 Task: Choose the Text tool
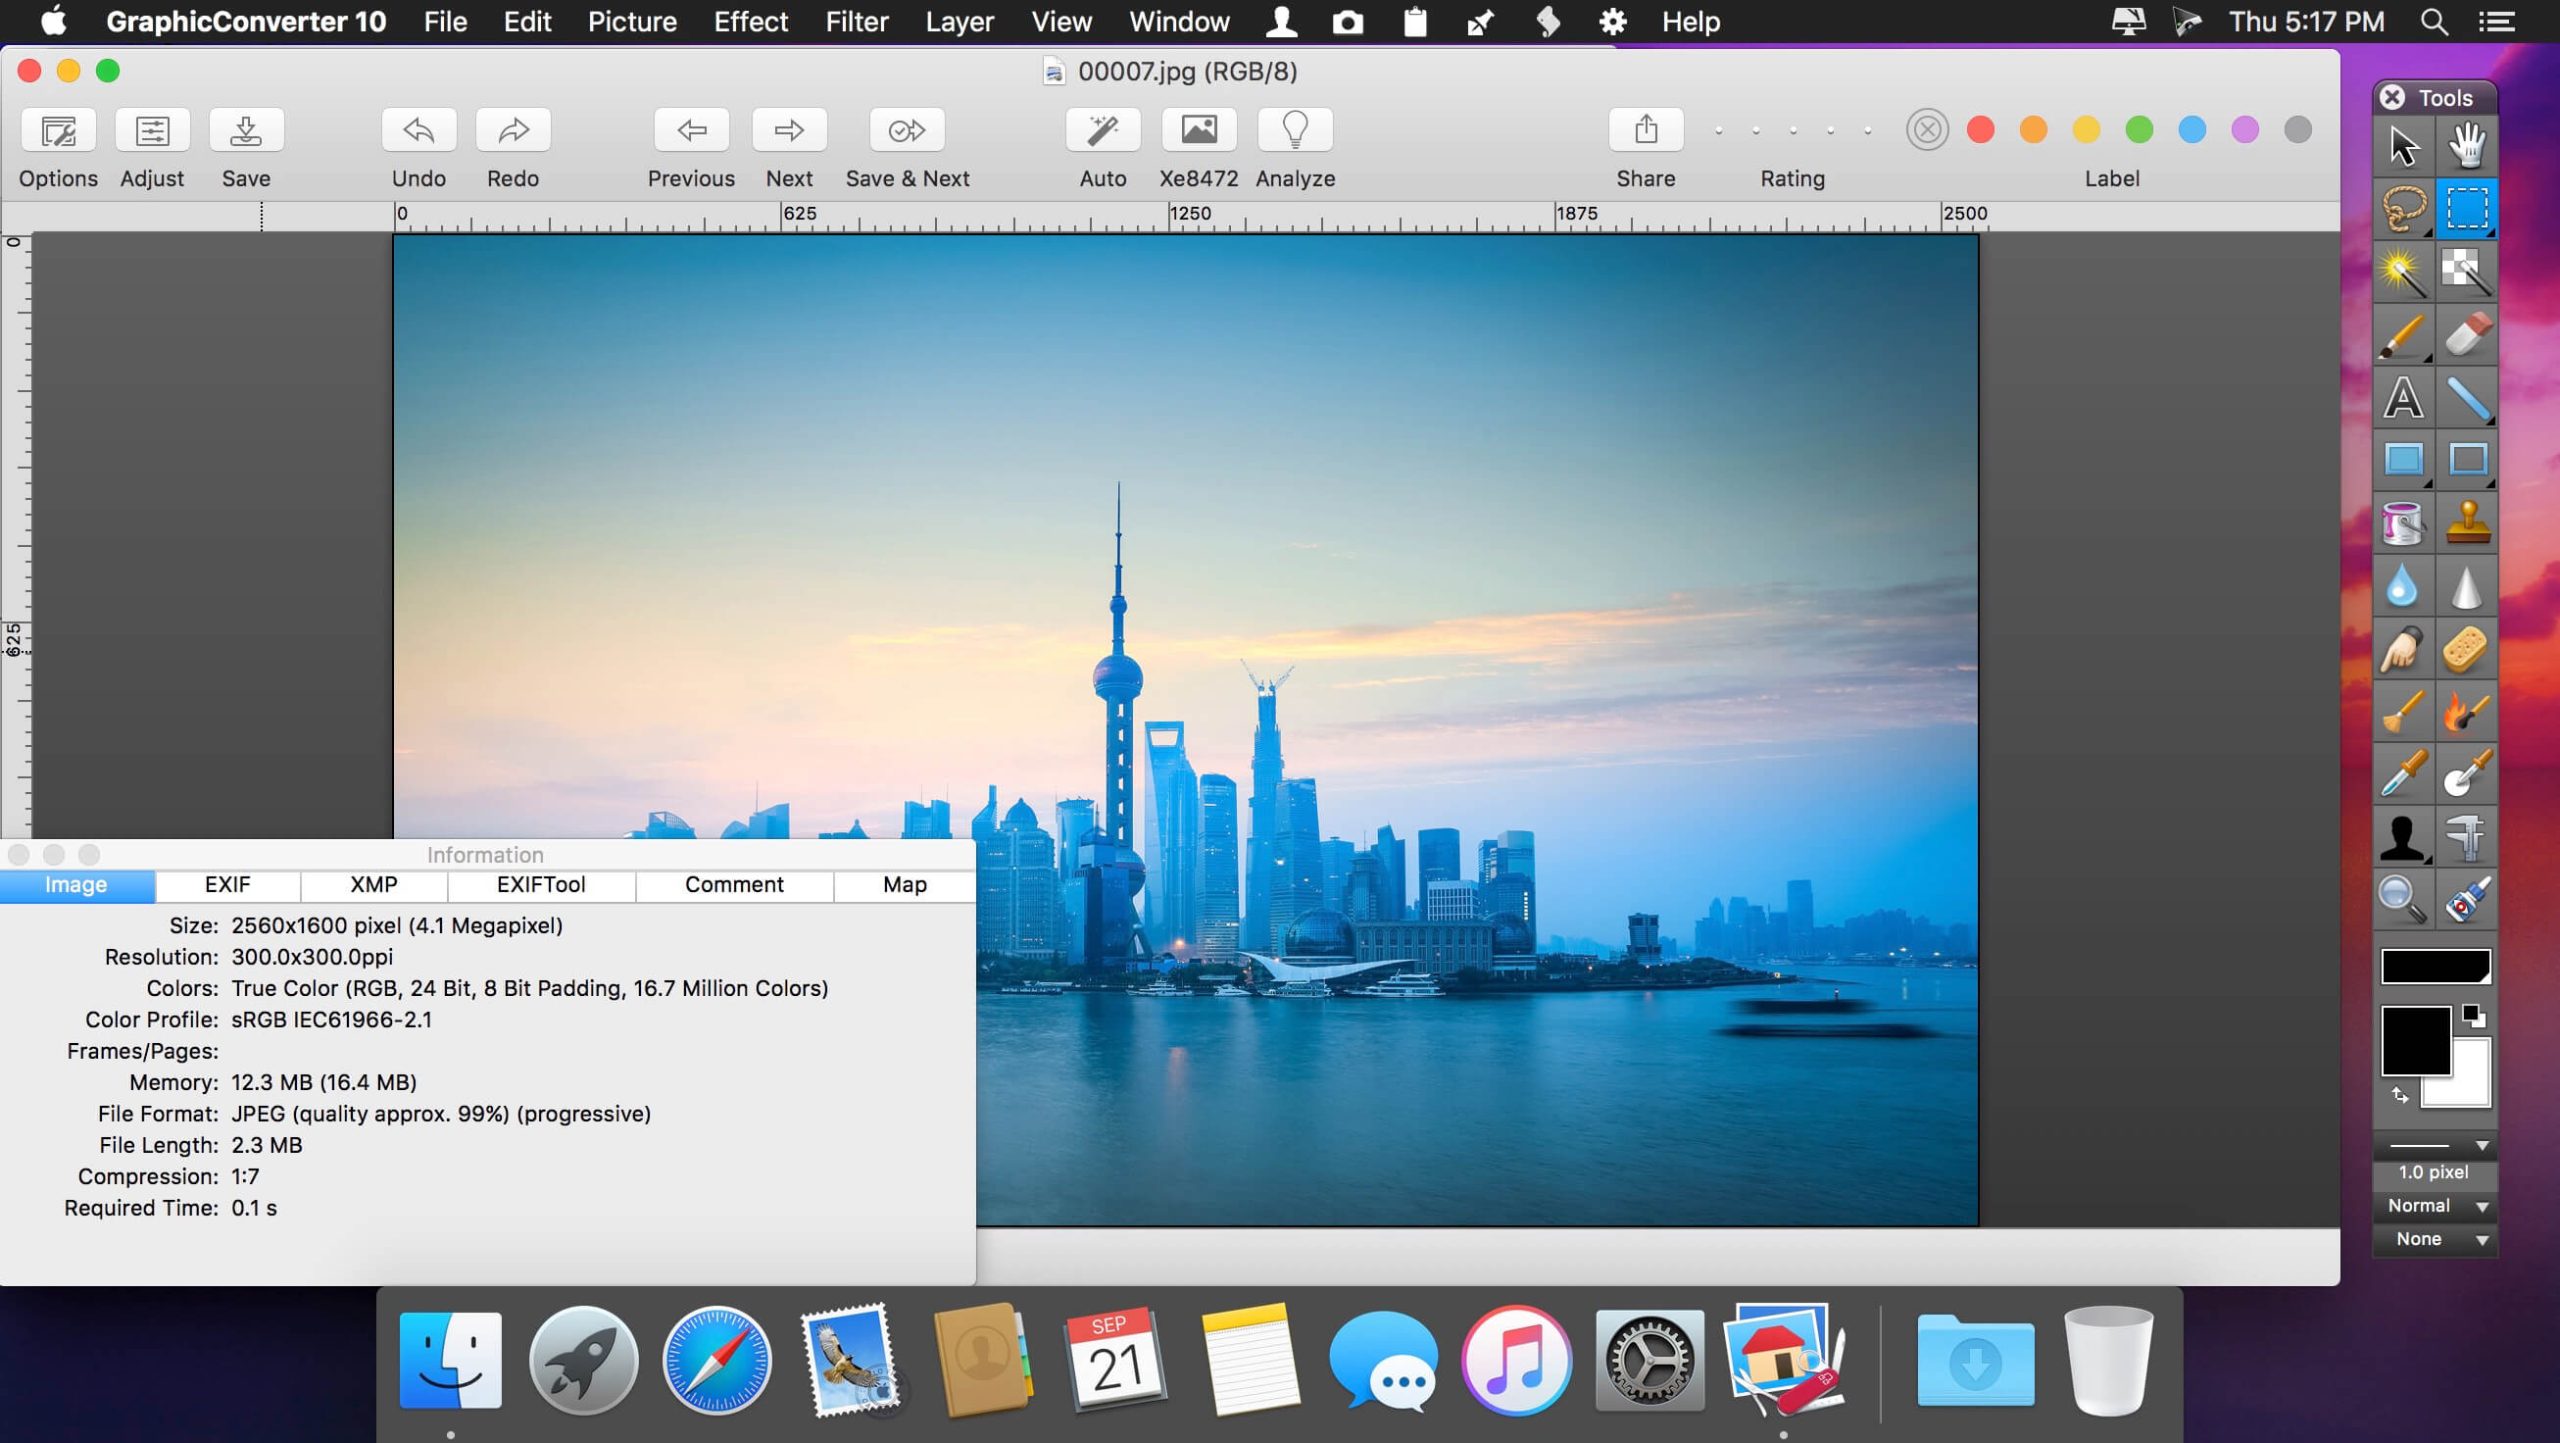pos(2404,396)
